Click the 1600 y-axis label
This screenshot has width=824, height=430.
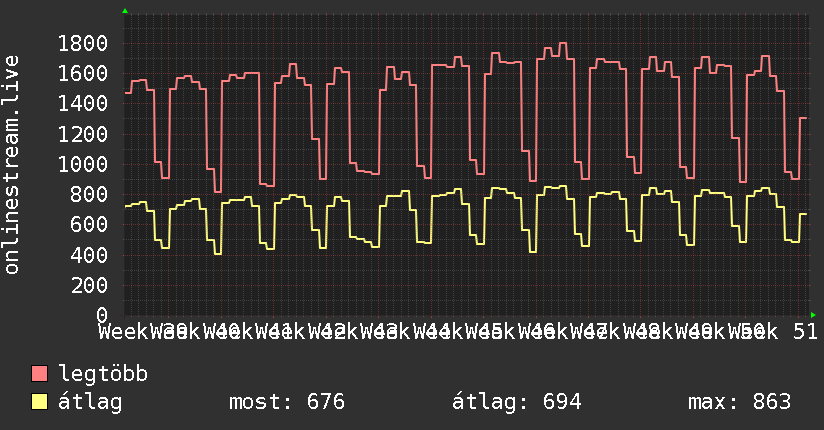point(83,74)
